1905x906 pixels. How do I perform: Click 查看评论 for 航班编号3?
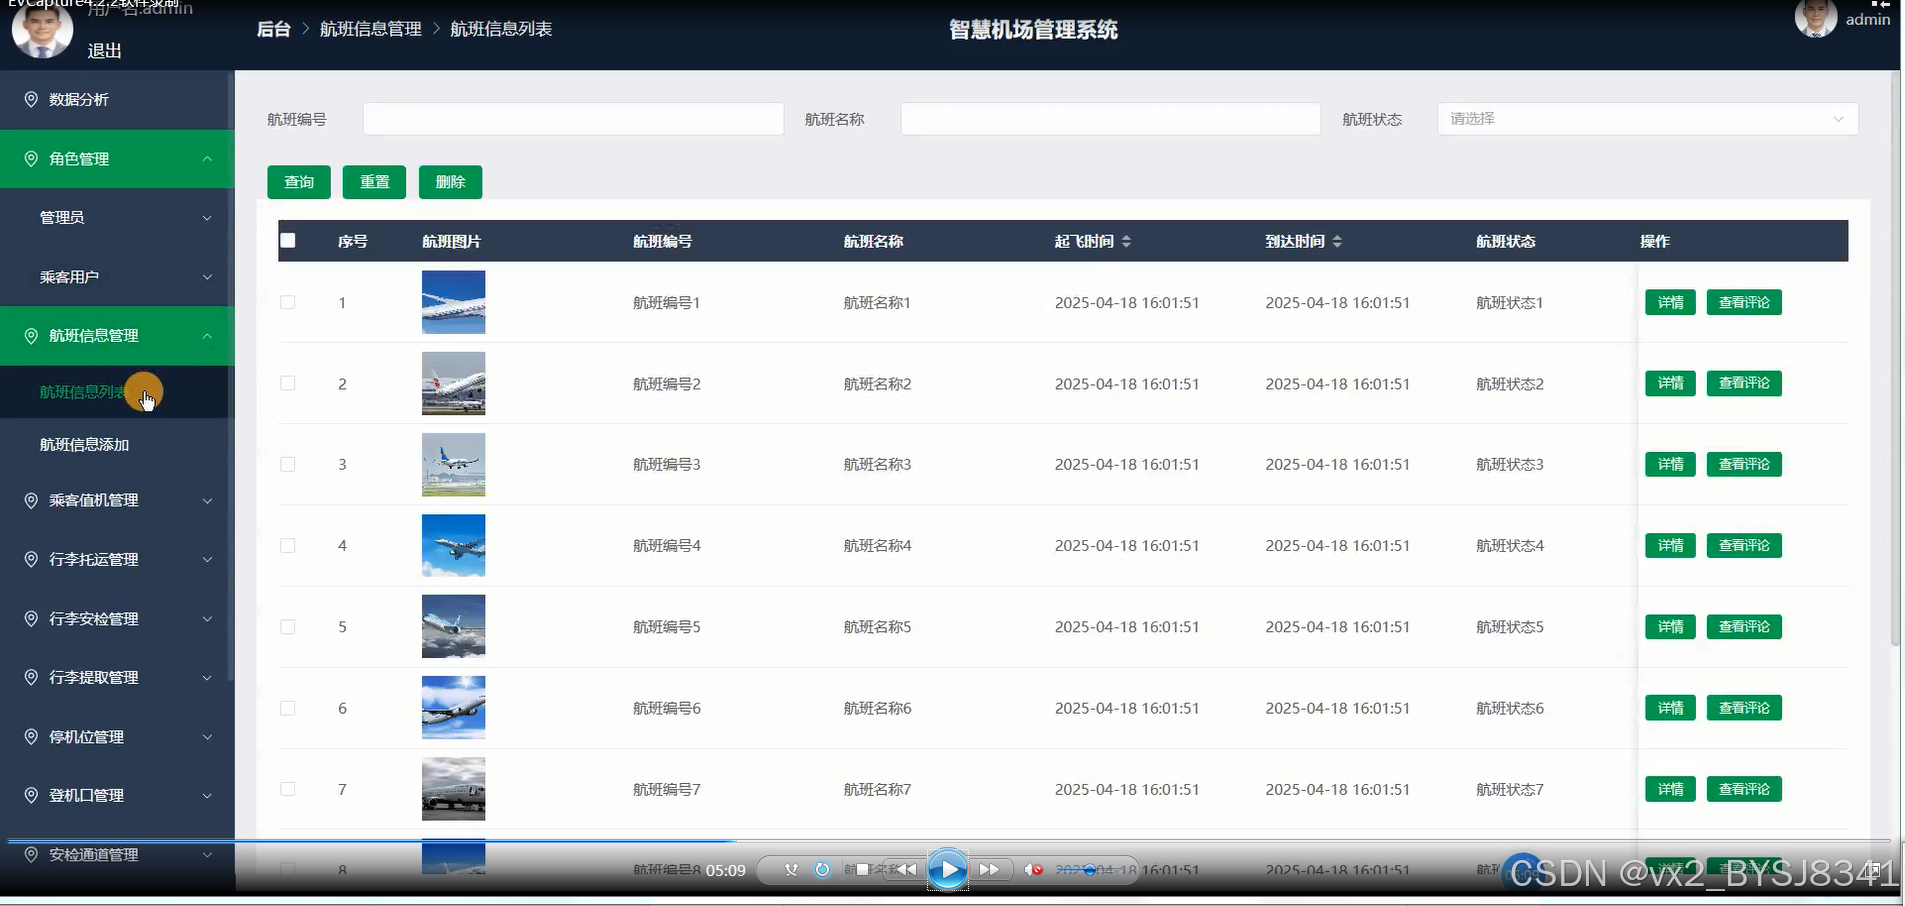tap(1744, 464)
